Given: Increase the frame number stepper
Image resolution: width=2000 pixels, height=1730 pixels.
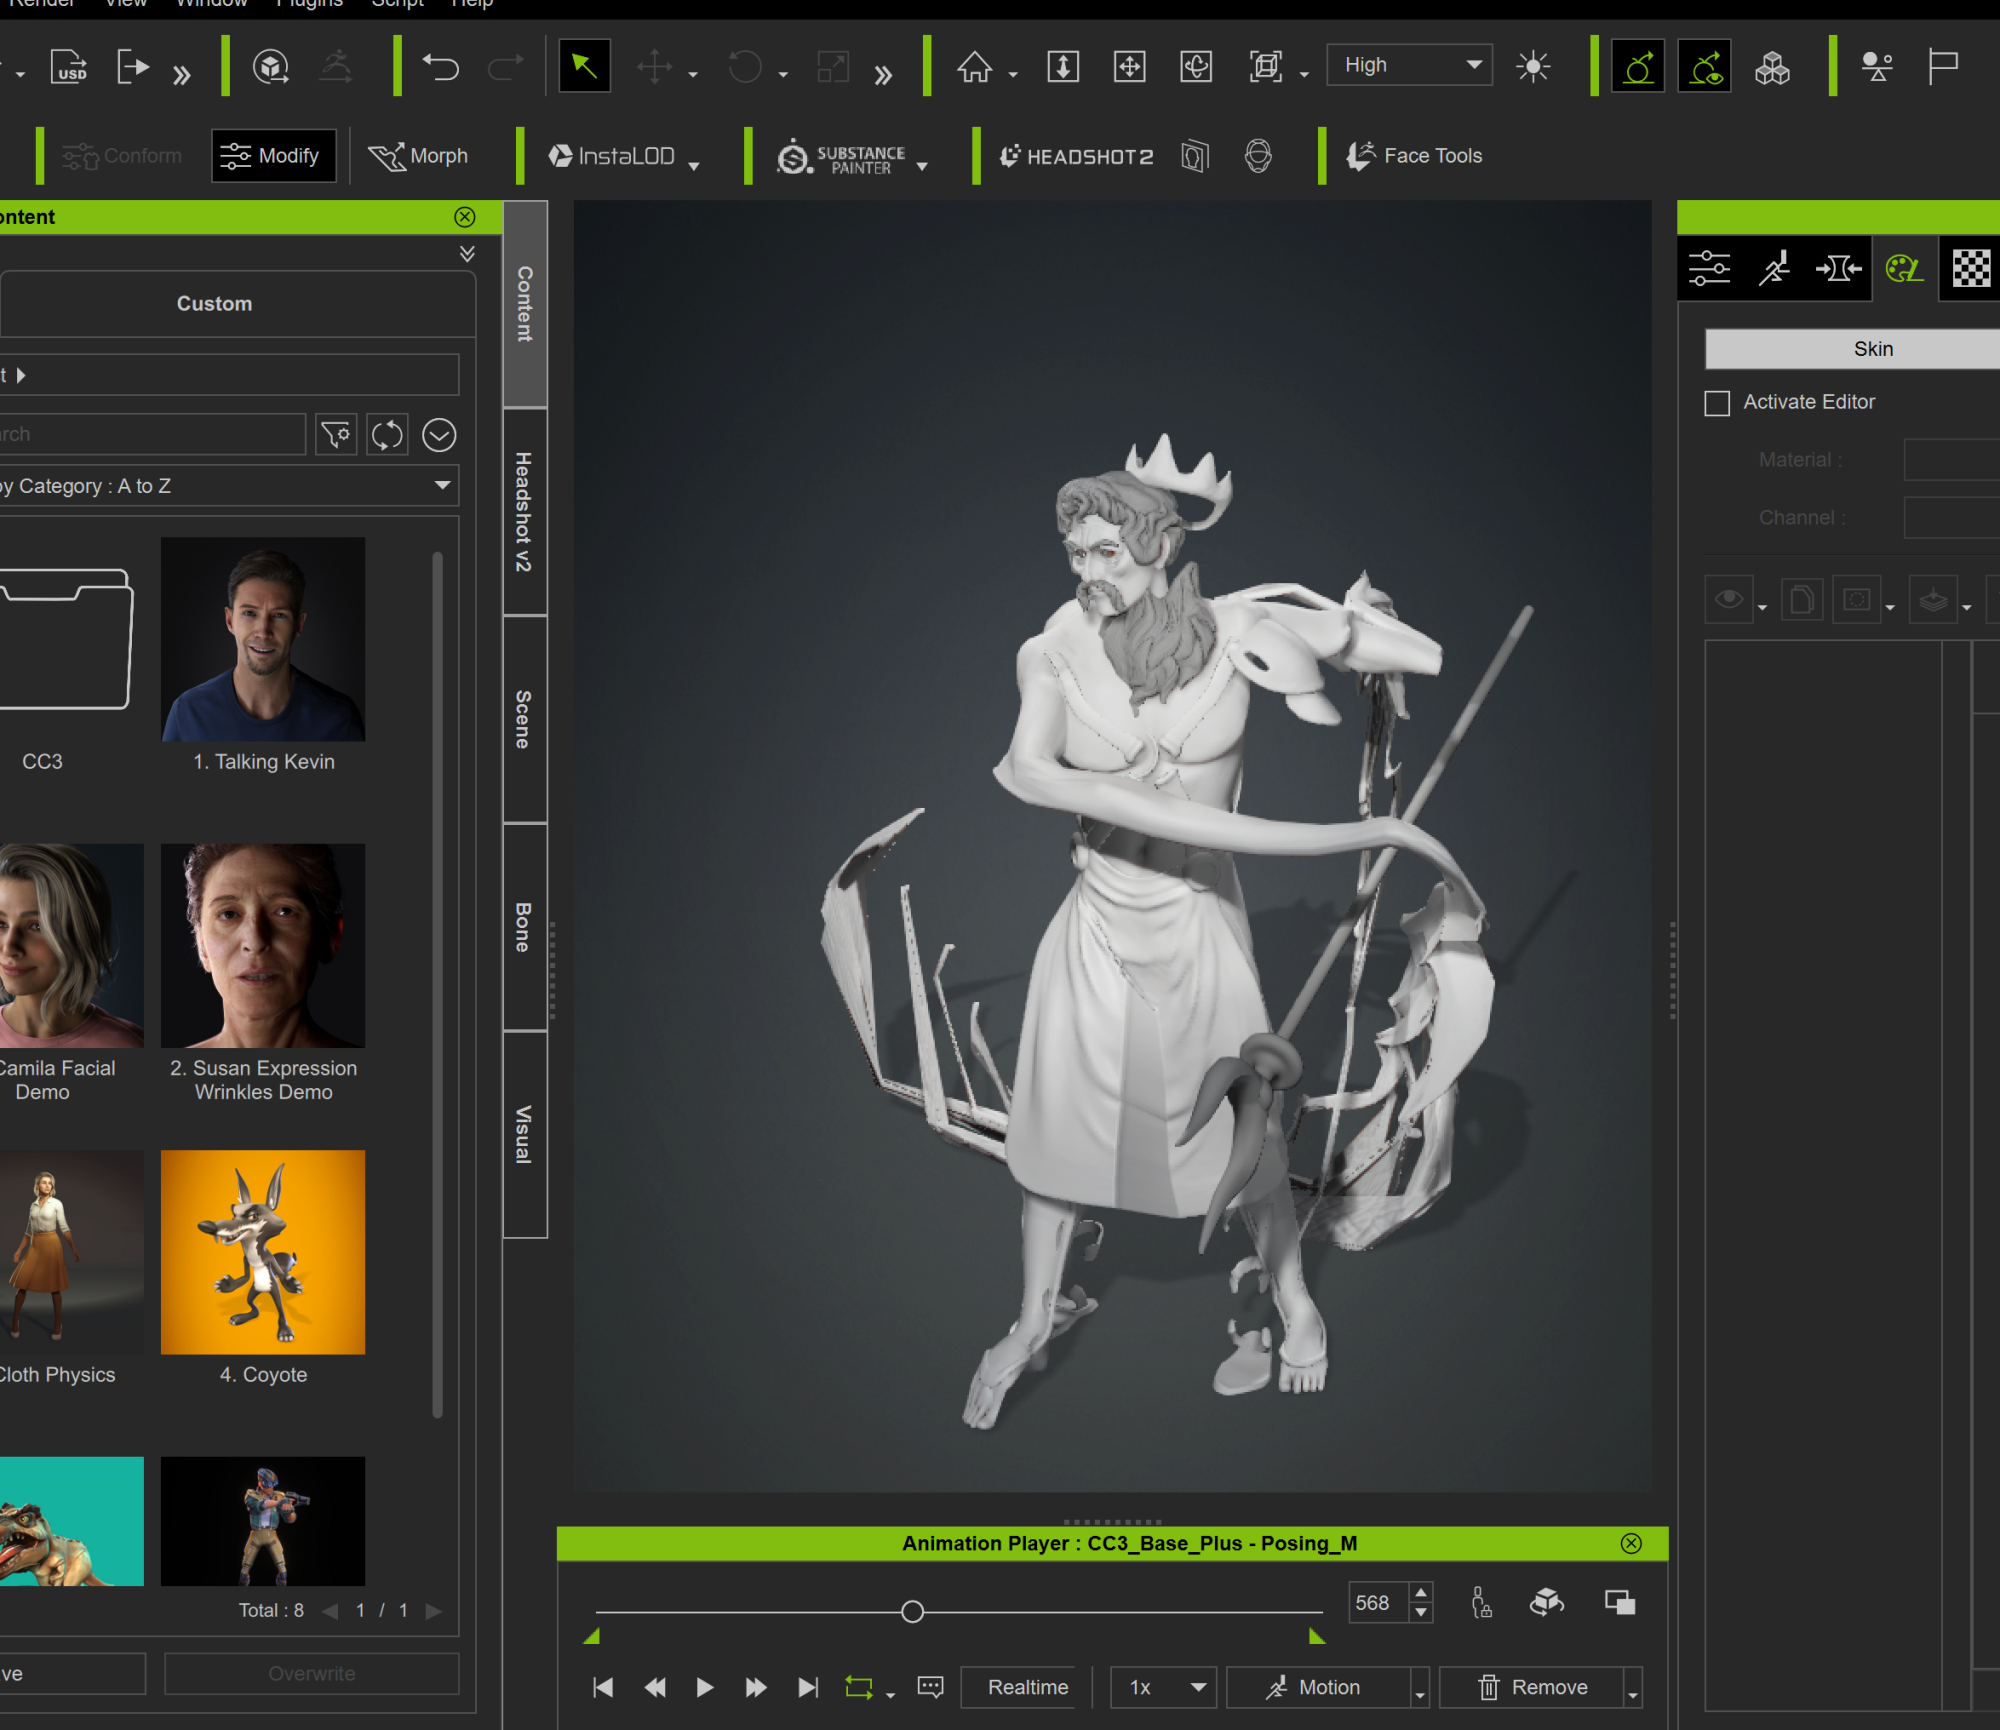Looking at the screenshot, I should click(x=1421, y=1592).
